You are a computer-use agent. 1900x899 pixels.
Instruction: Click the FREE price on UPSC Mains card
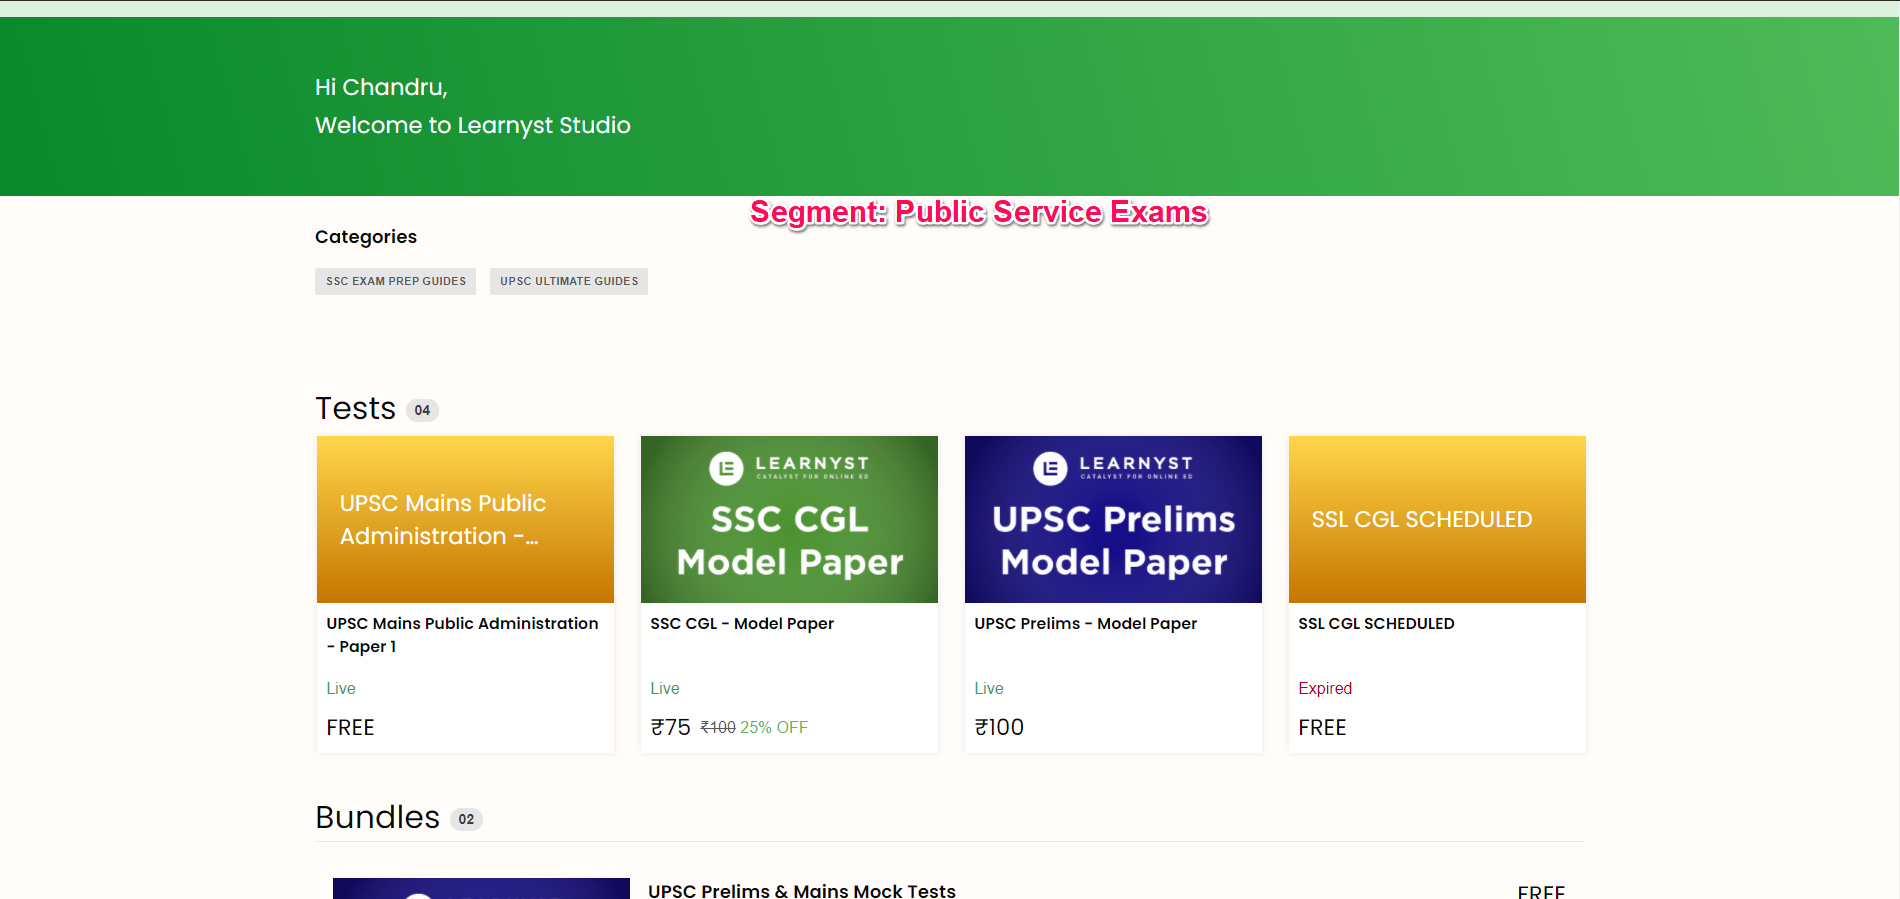click(350, 727)
